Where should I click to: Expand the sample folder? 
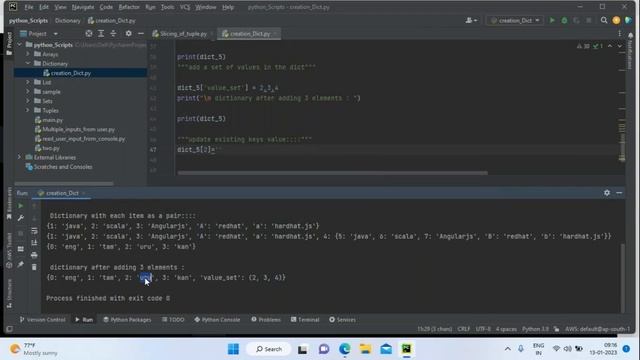click(28, 91)
